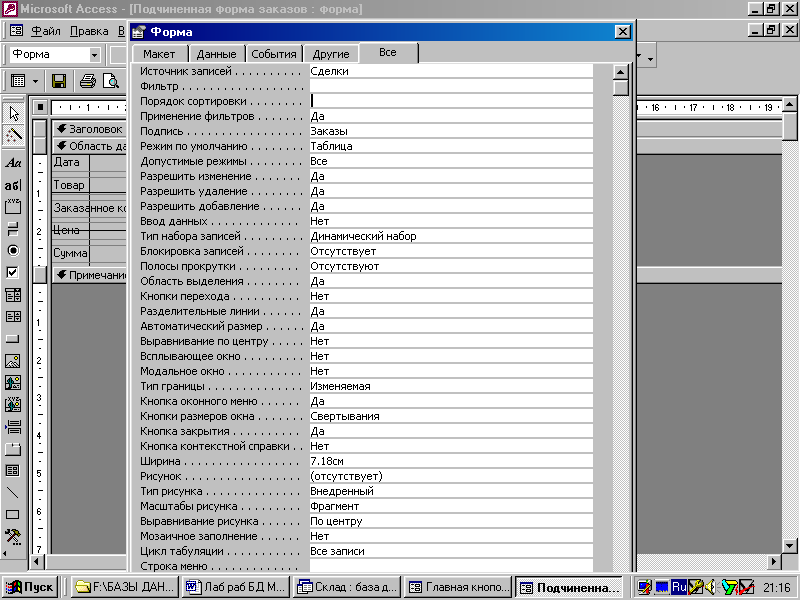Screen dimensions: 800x600
Task: Switch to the Макет tab
Action: tap(159, 54)
